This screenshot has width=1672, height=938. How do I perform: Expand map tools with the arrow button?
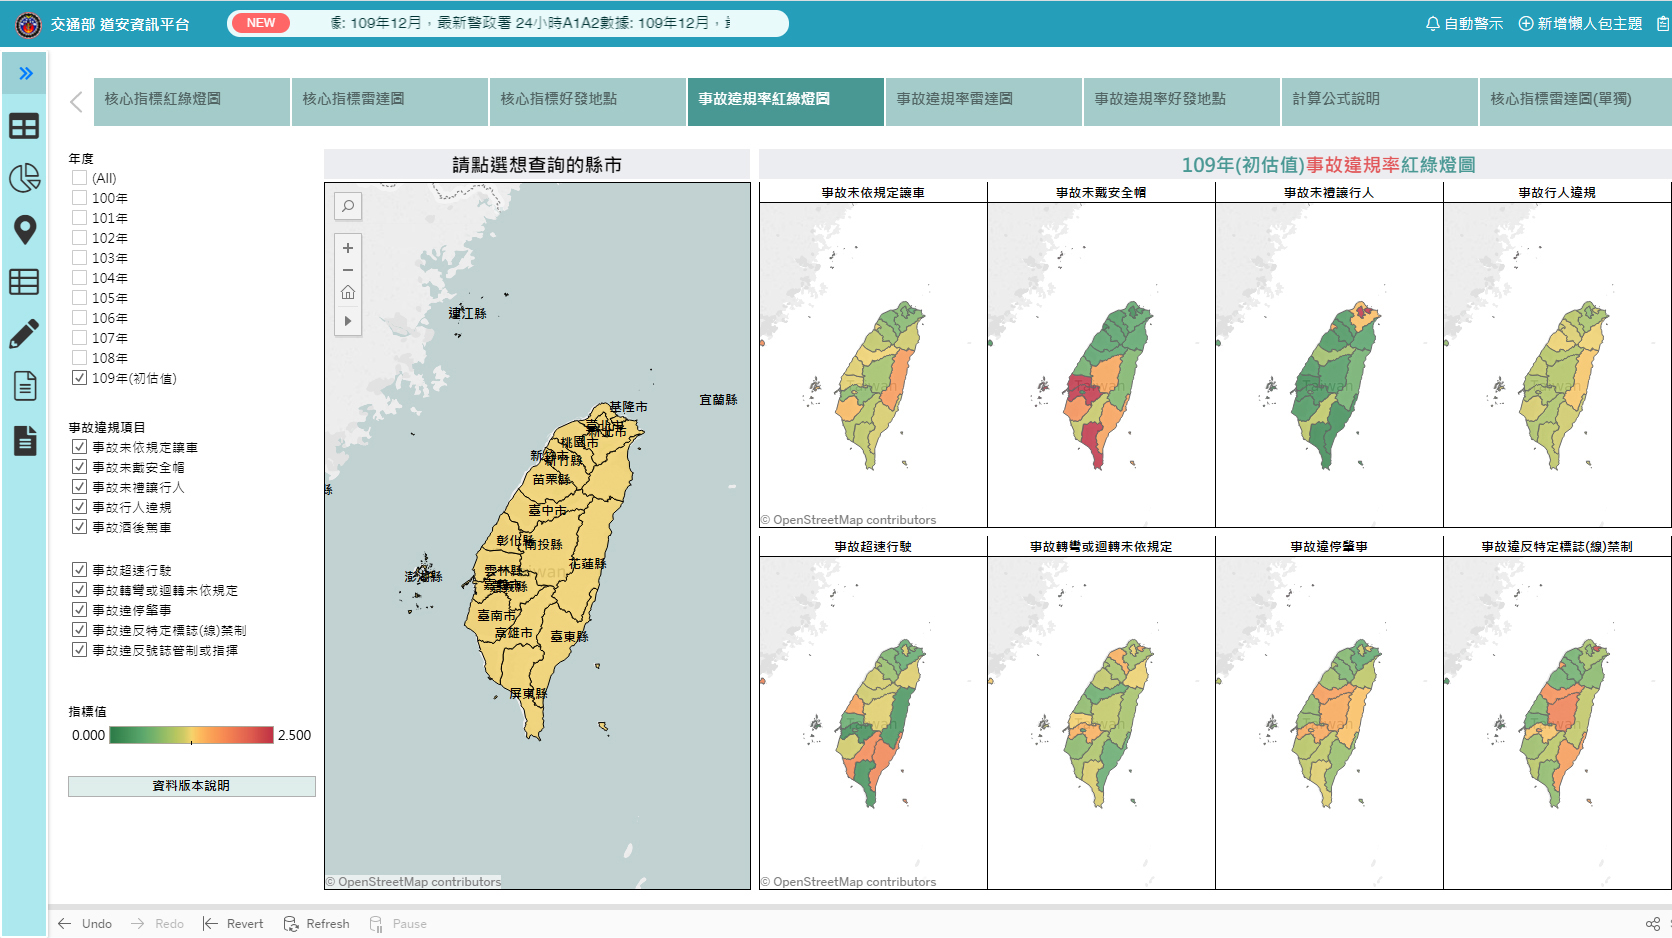348,321
